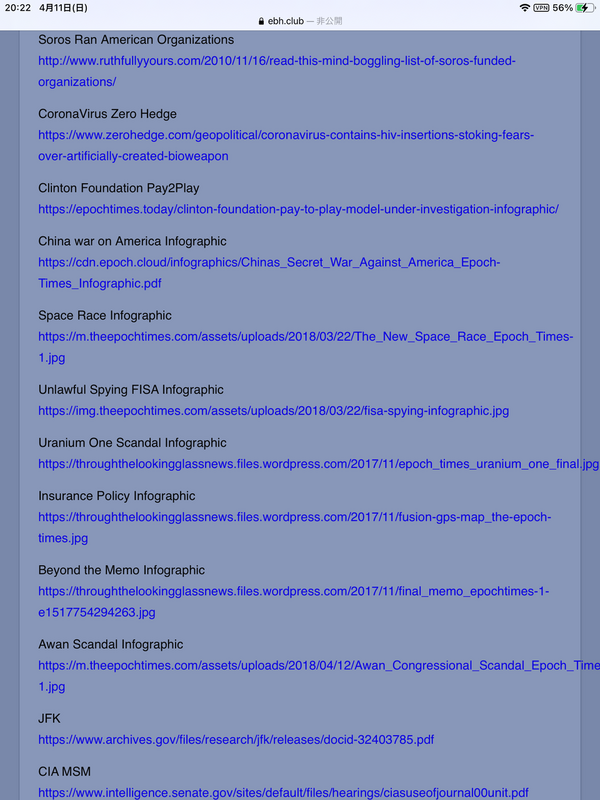
Task: Tap the lock icon beside ebh.club
Action: pyautogui.click(x=261, y=20)
